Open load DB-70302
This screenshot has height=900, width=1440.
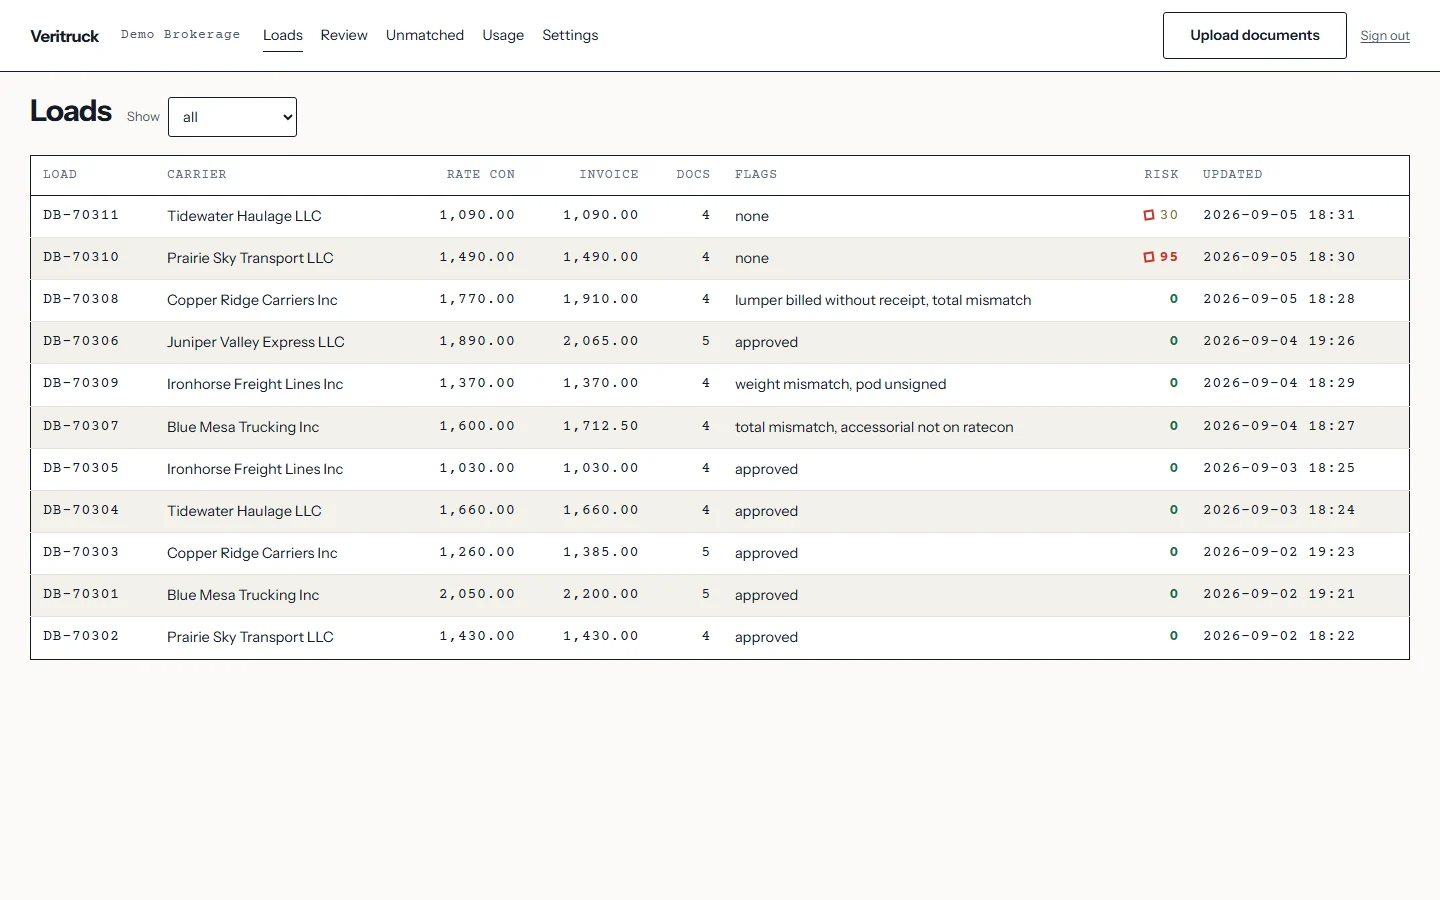click(81, 636)
